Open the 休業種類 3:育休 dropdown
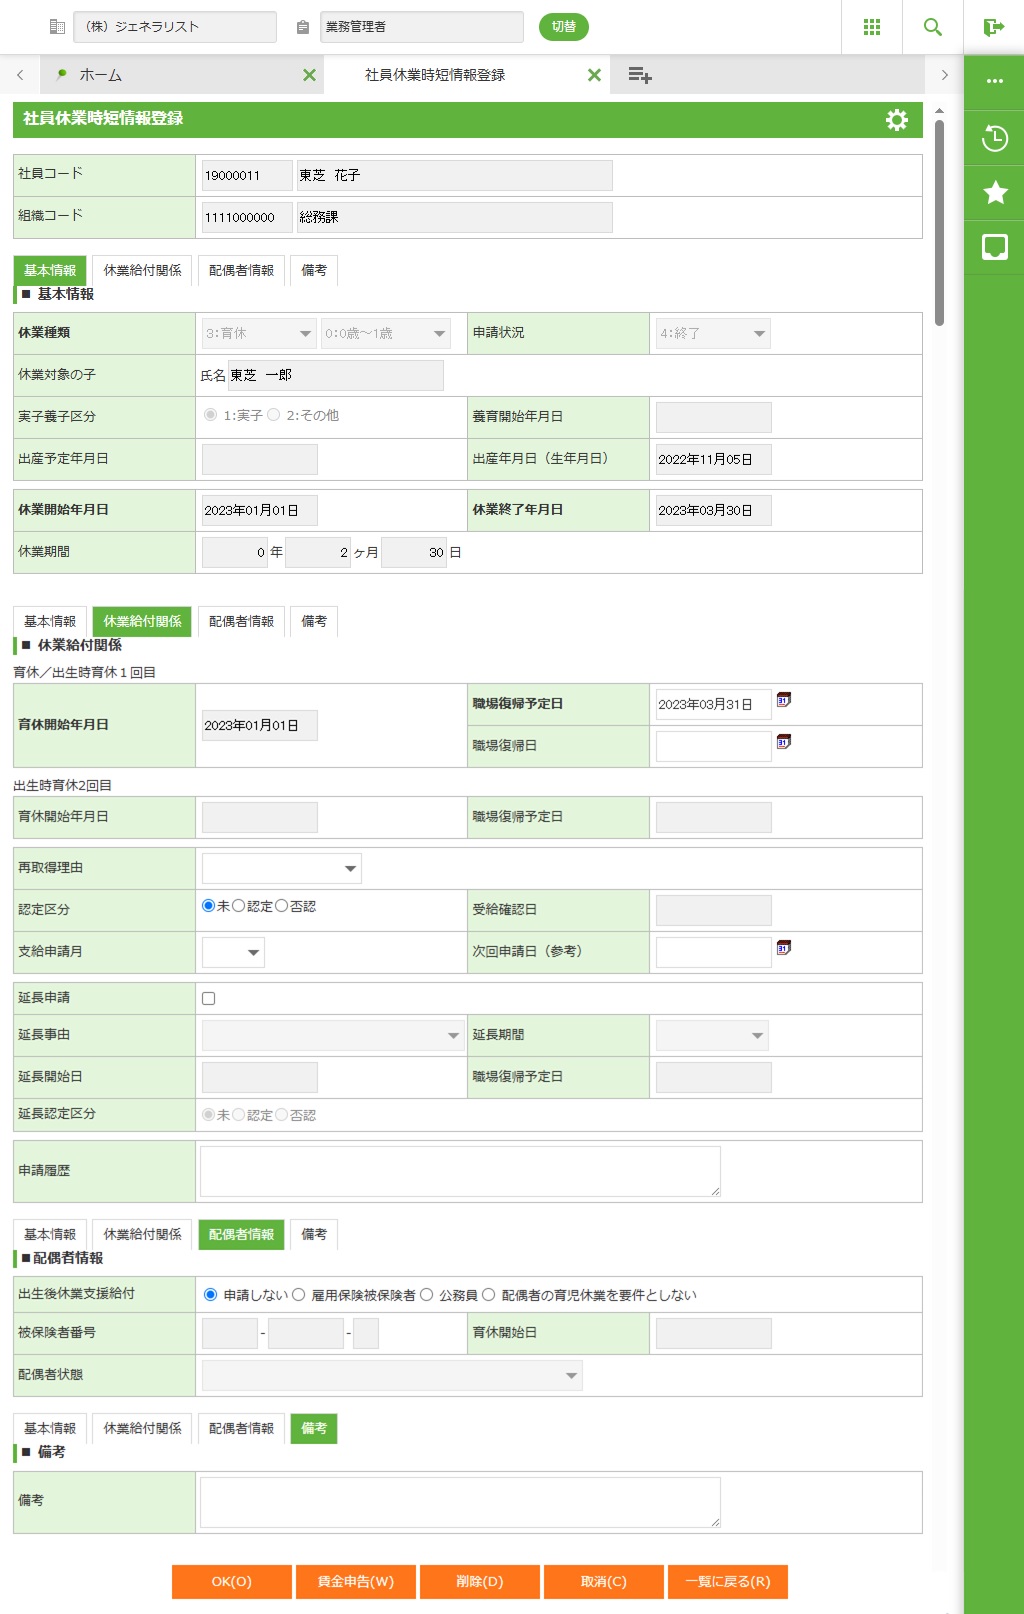Viewport: 1024px width, 1614px height. 259,334
